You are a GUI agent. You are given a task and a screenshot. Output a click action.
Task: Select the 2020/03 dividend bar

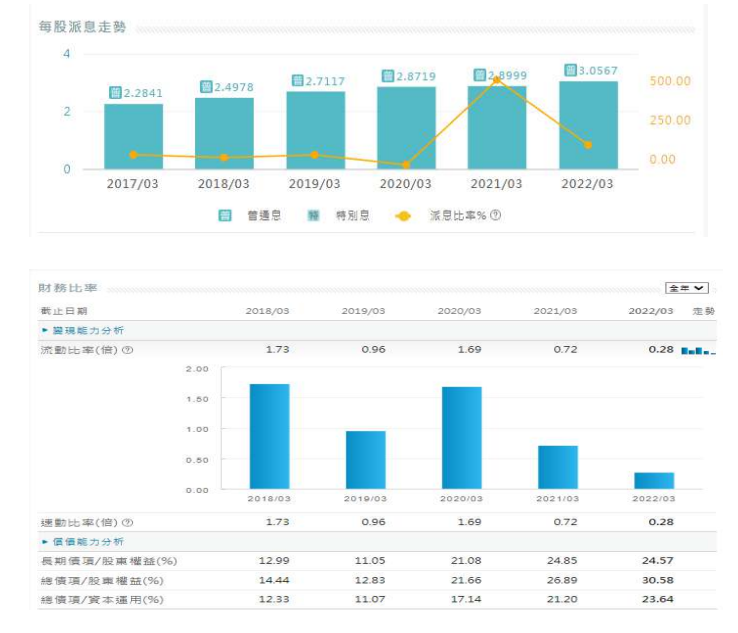click(x=406, y=128)
